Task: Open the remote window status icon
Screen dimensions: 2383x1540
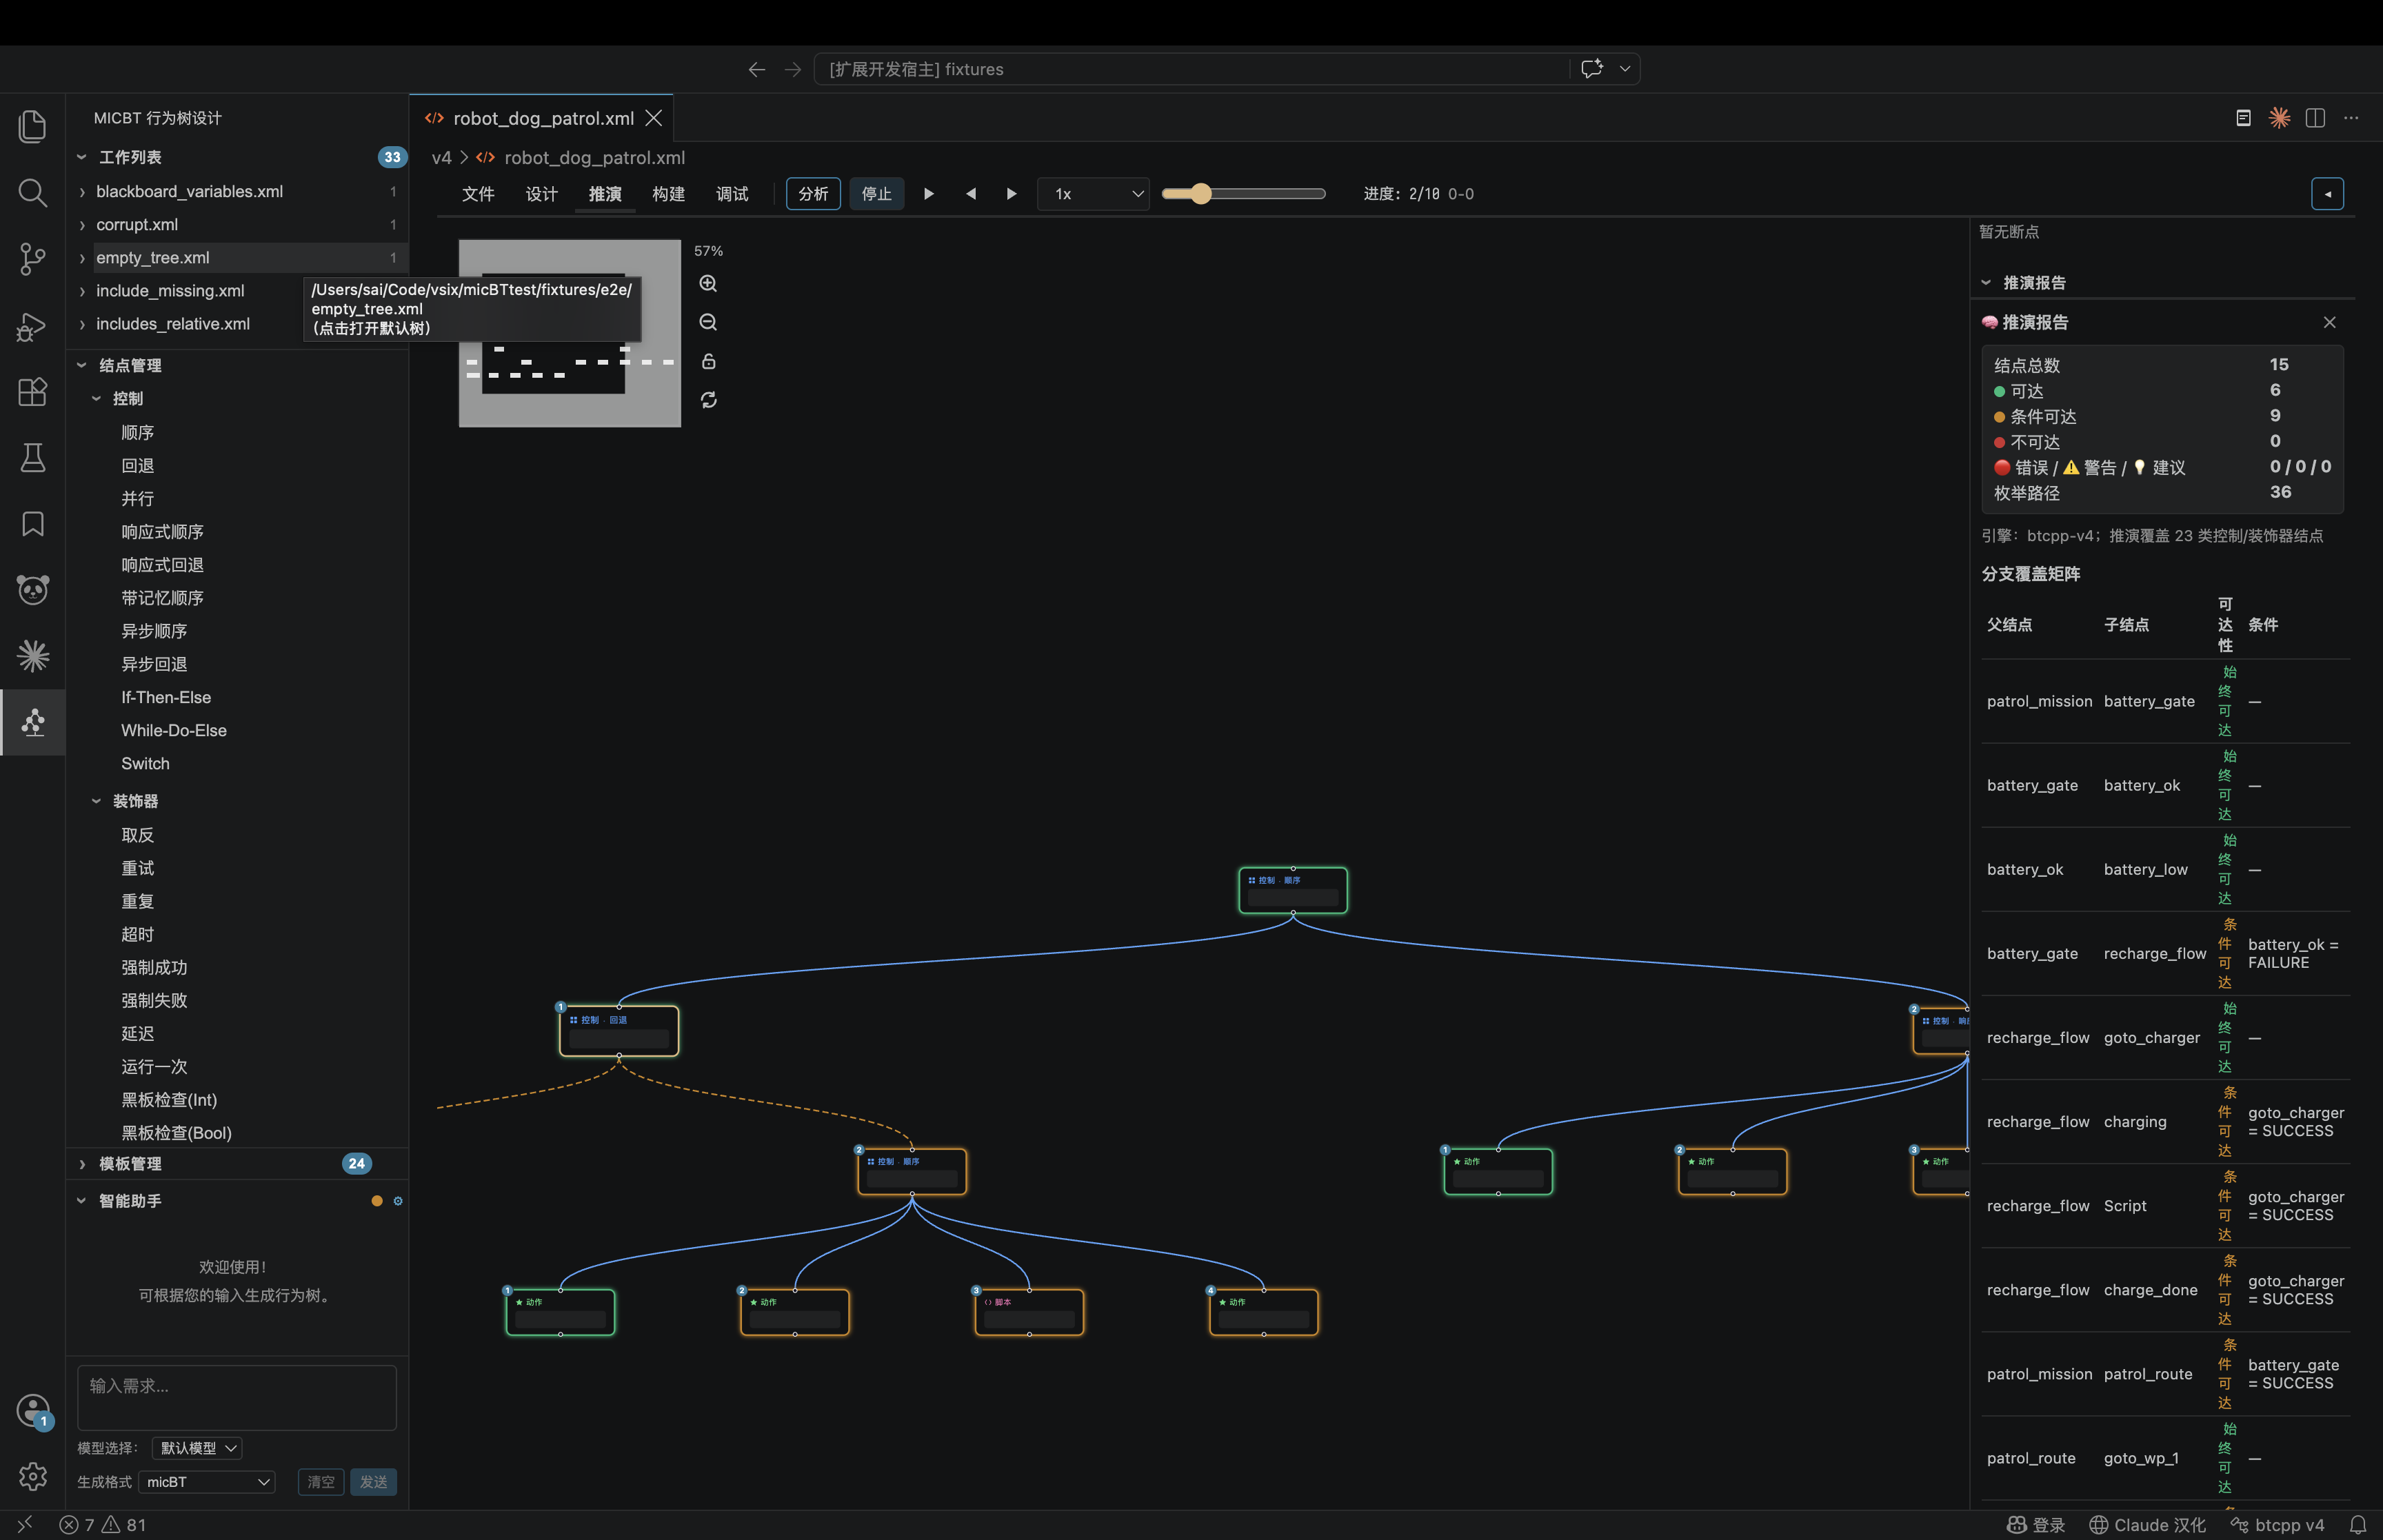Action: click(x=25, y=1524)
